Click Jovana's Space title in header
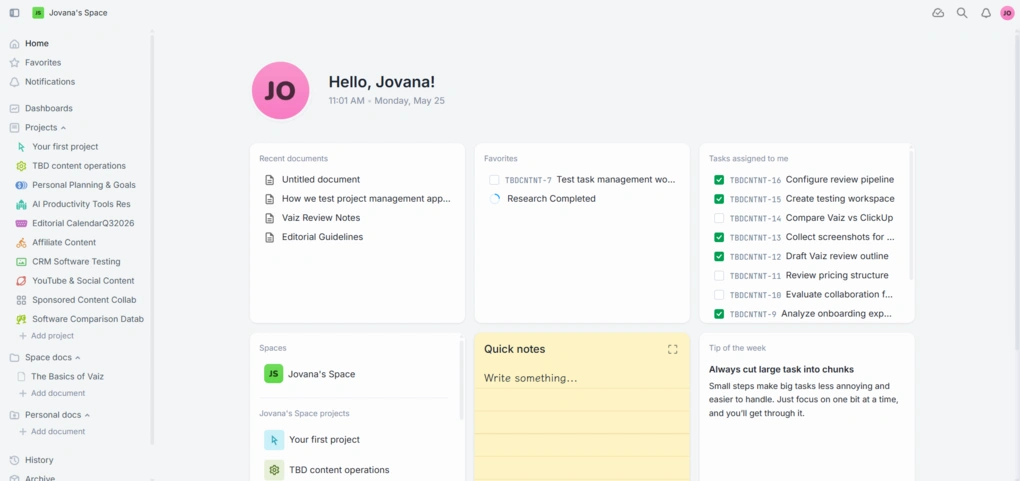Viewport: 1020px width, 481px height. coord(78,13)
